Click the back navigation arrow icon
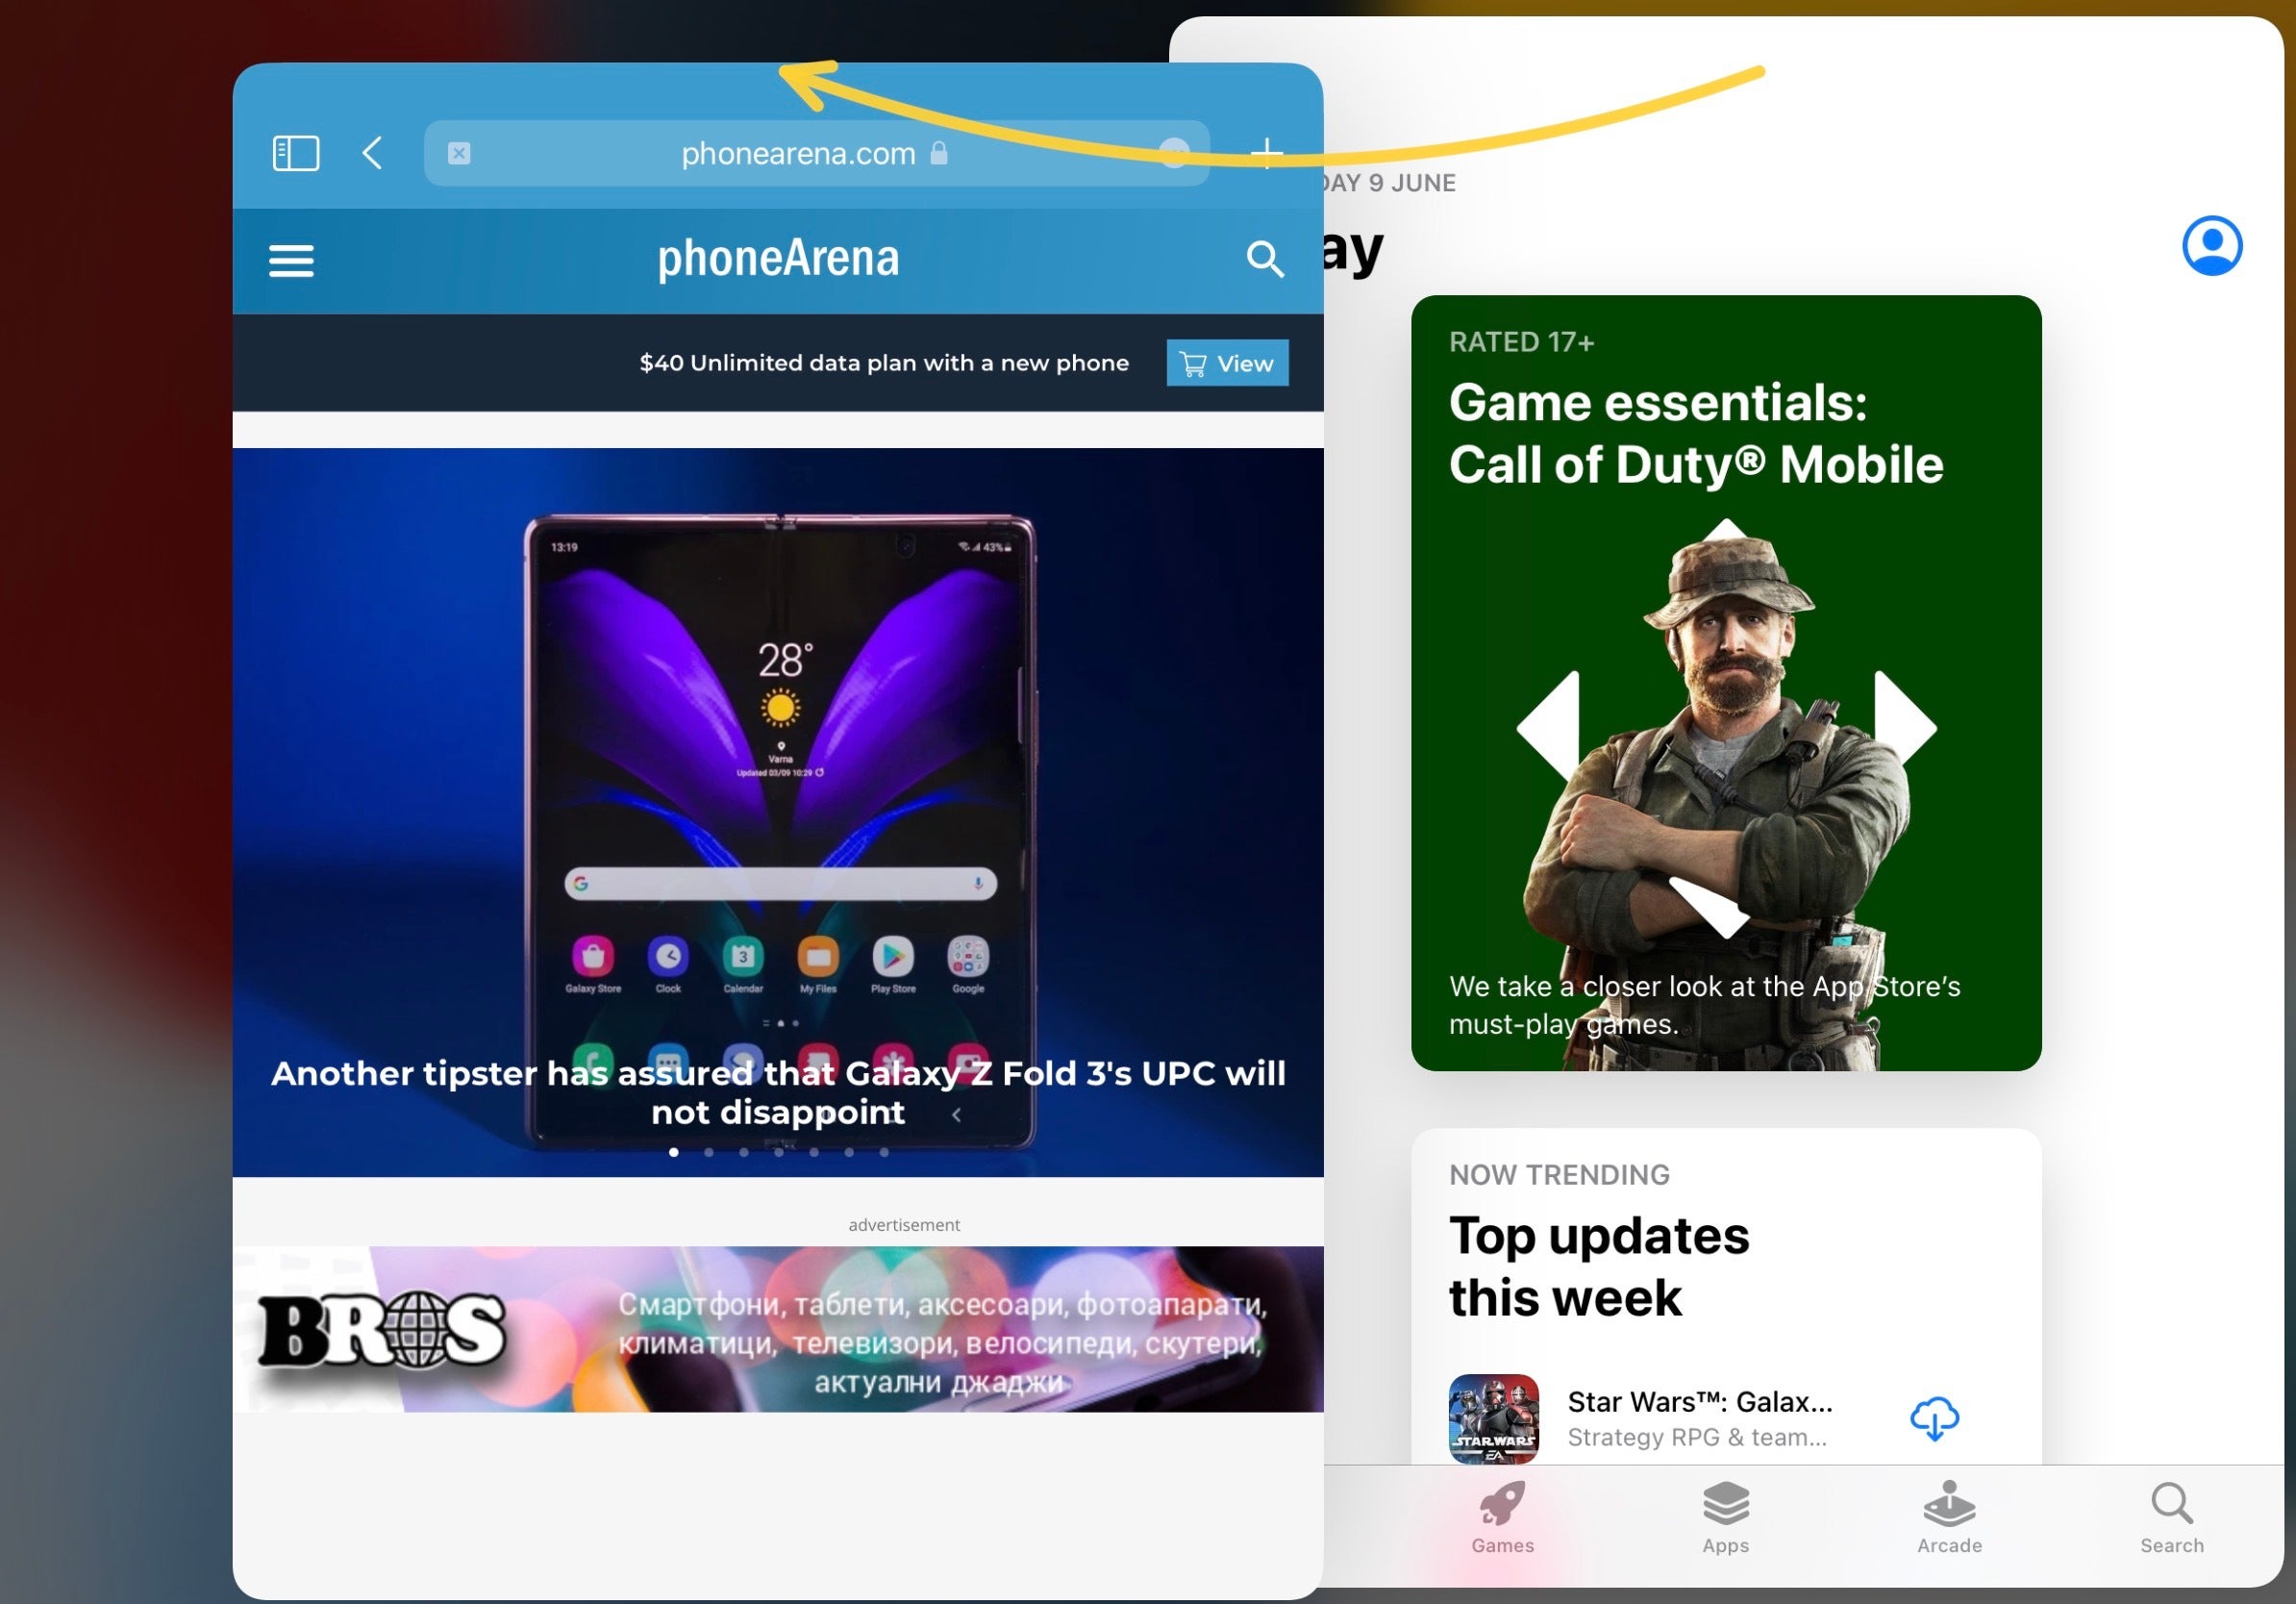The image size is (2296, 1604). click(373, 152)
